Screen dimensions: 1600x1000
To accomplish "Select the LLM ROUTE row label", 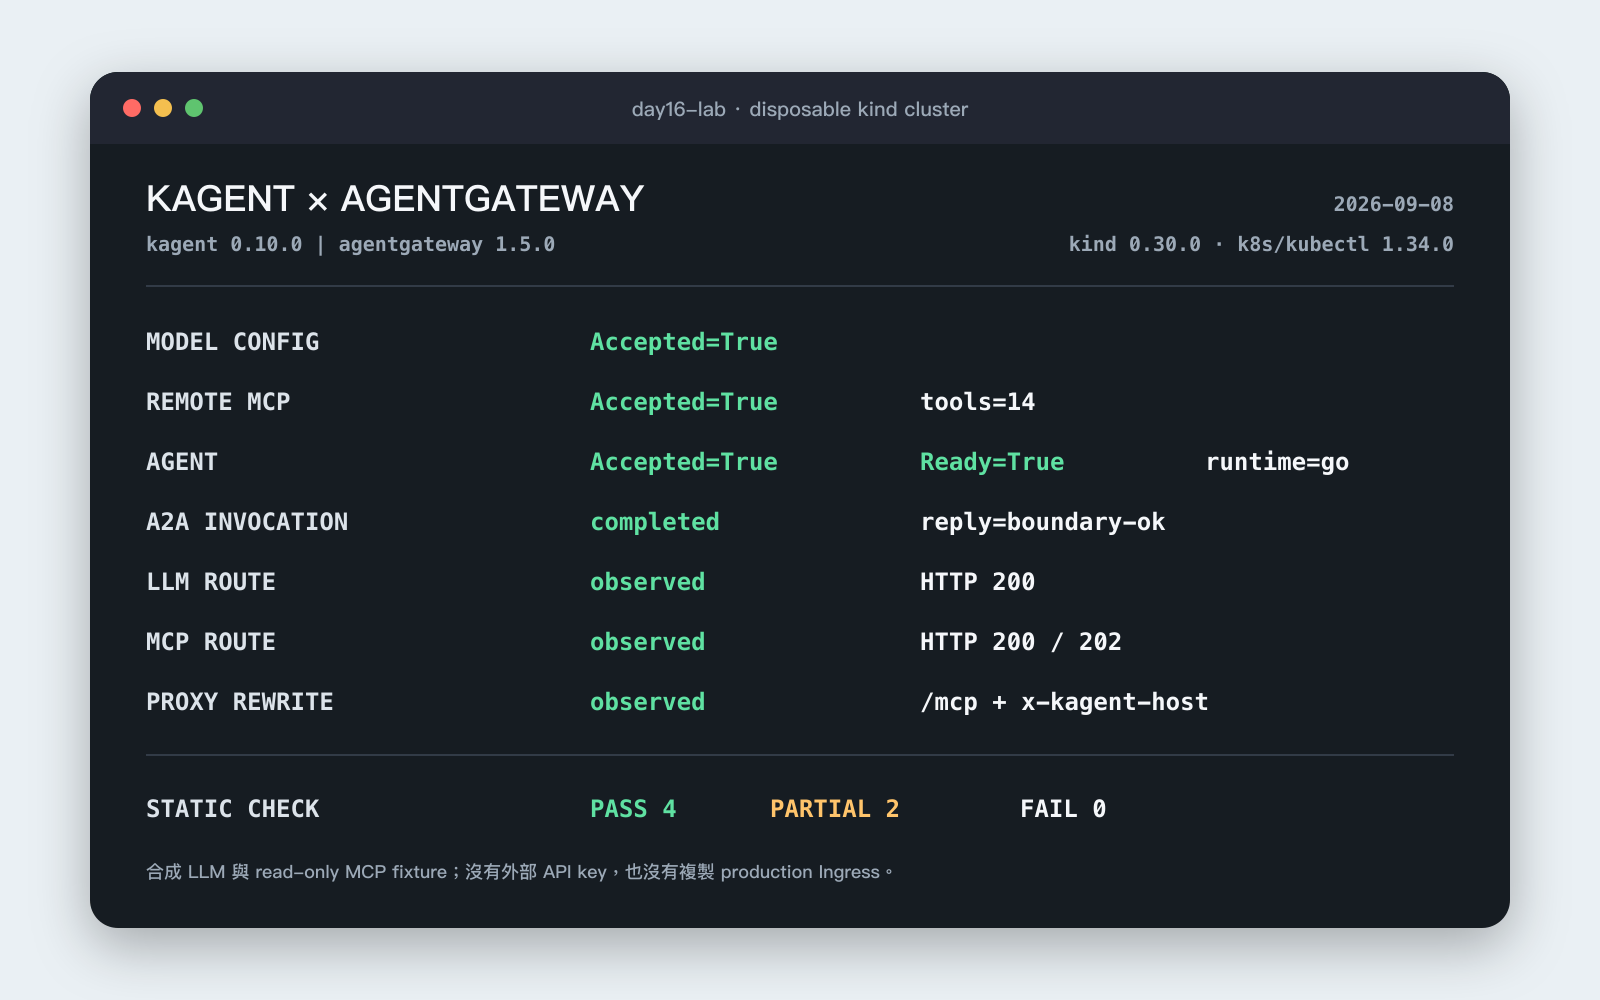I will coord(211,582).
